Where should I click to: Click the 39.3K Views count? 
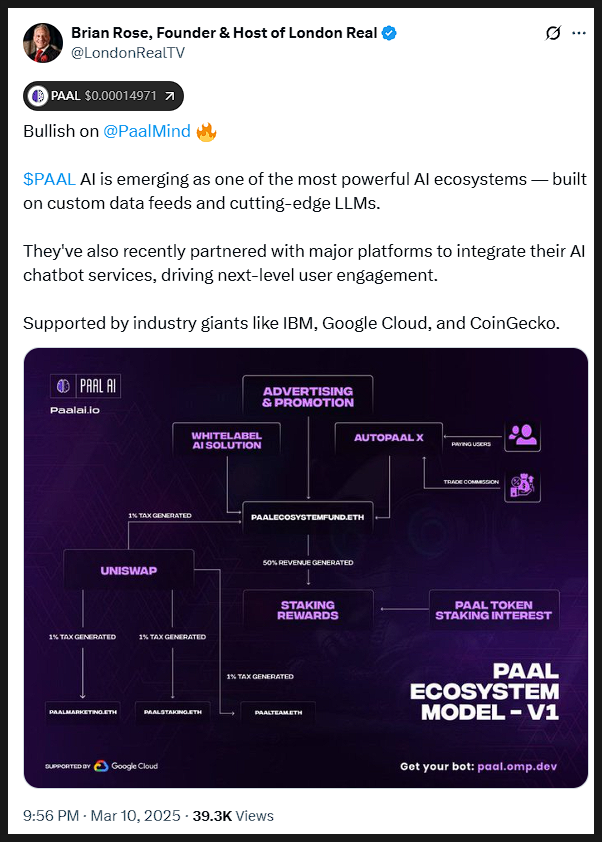pyautogui.click(x=233, y=816)
